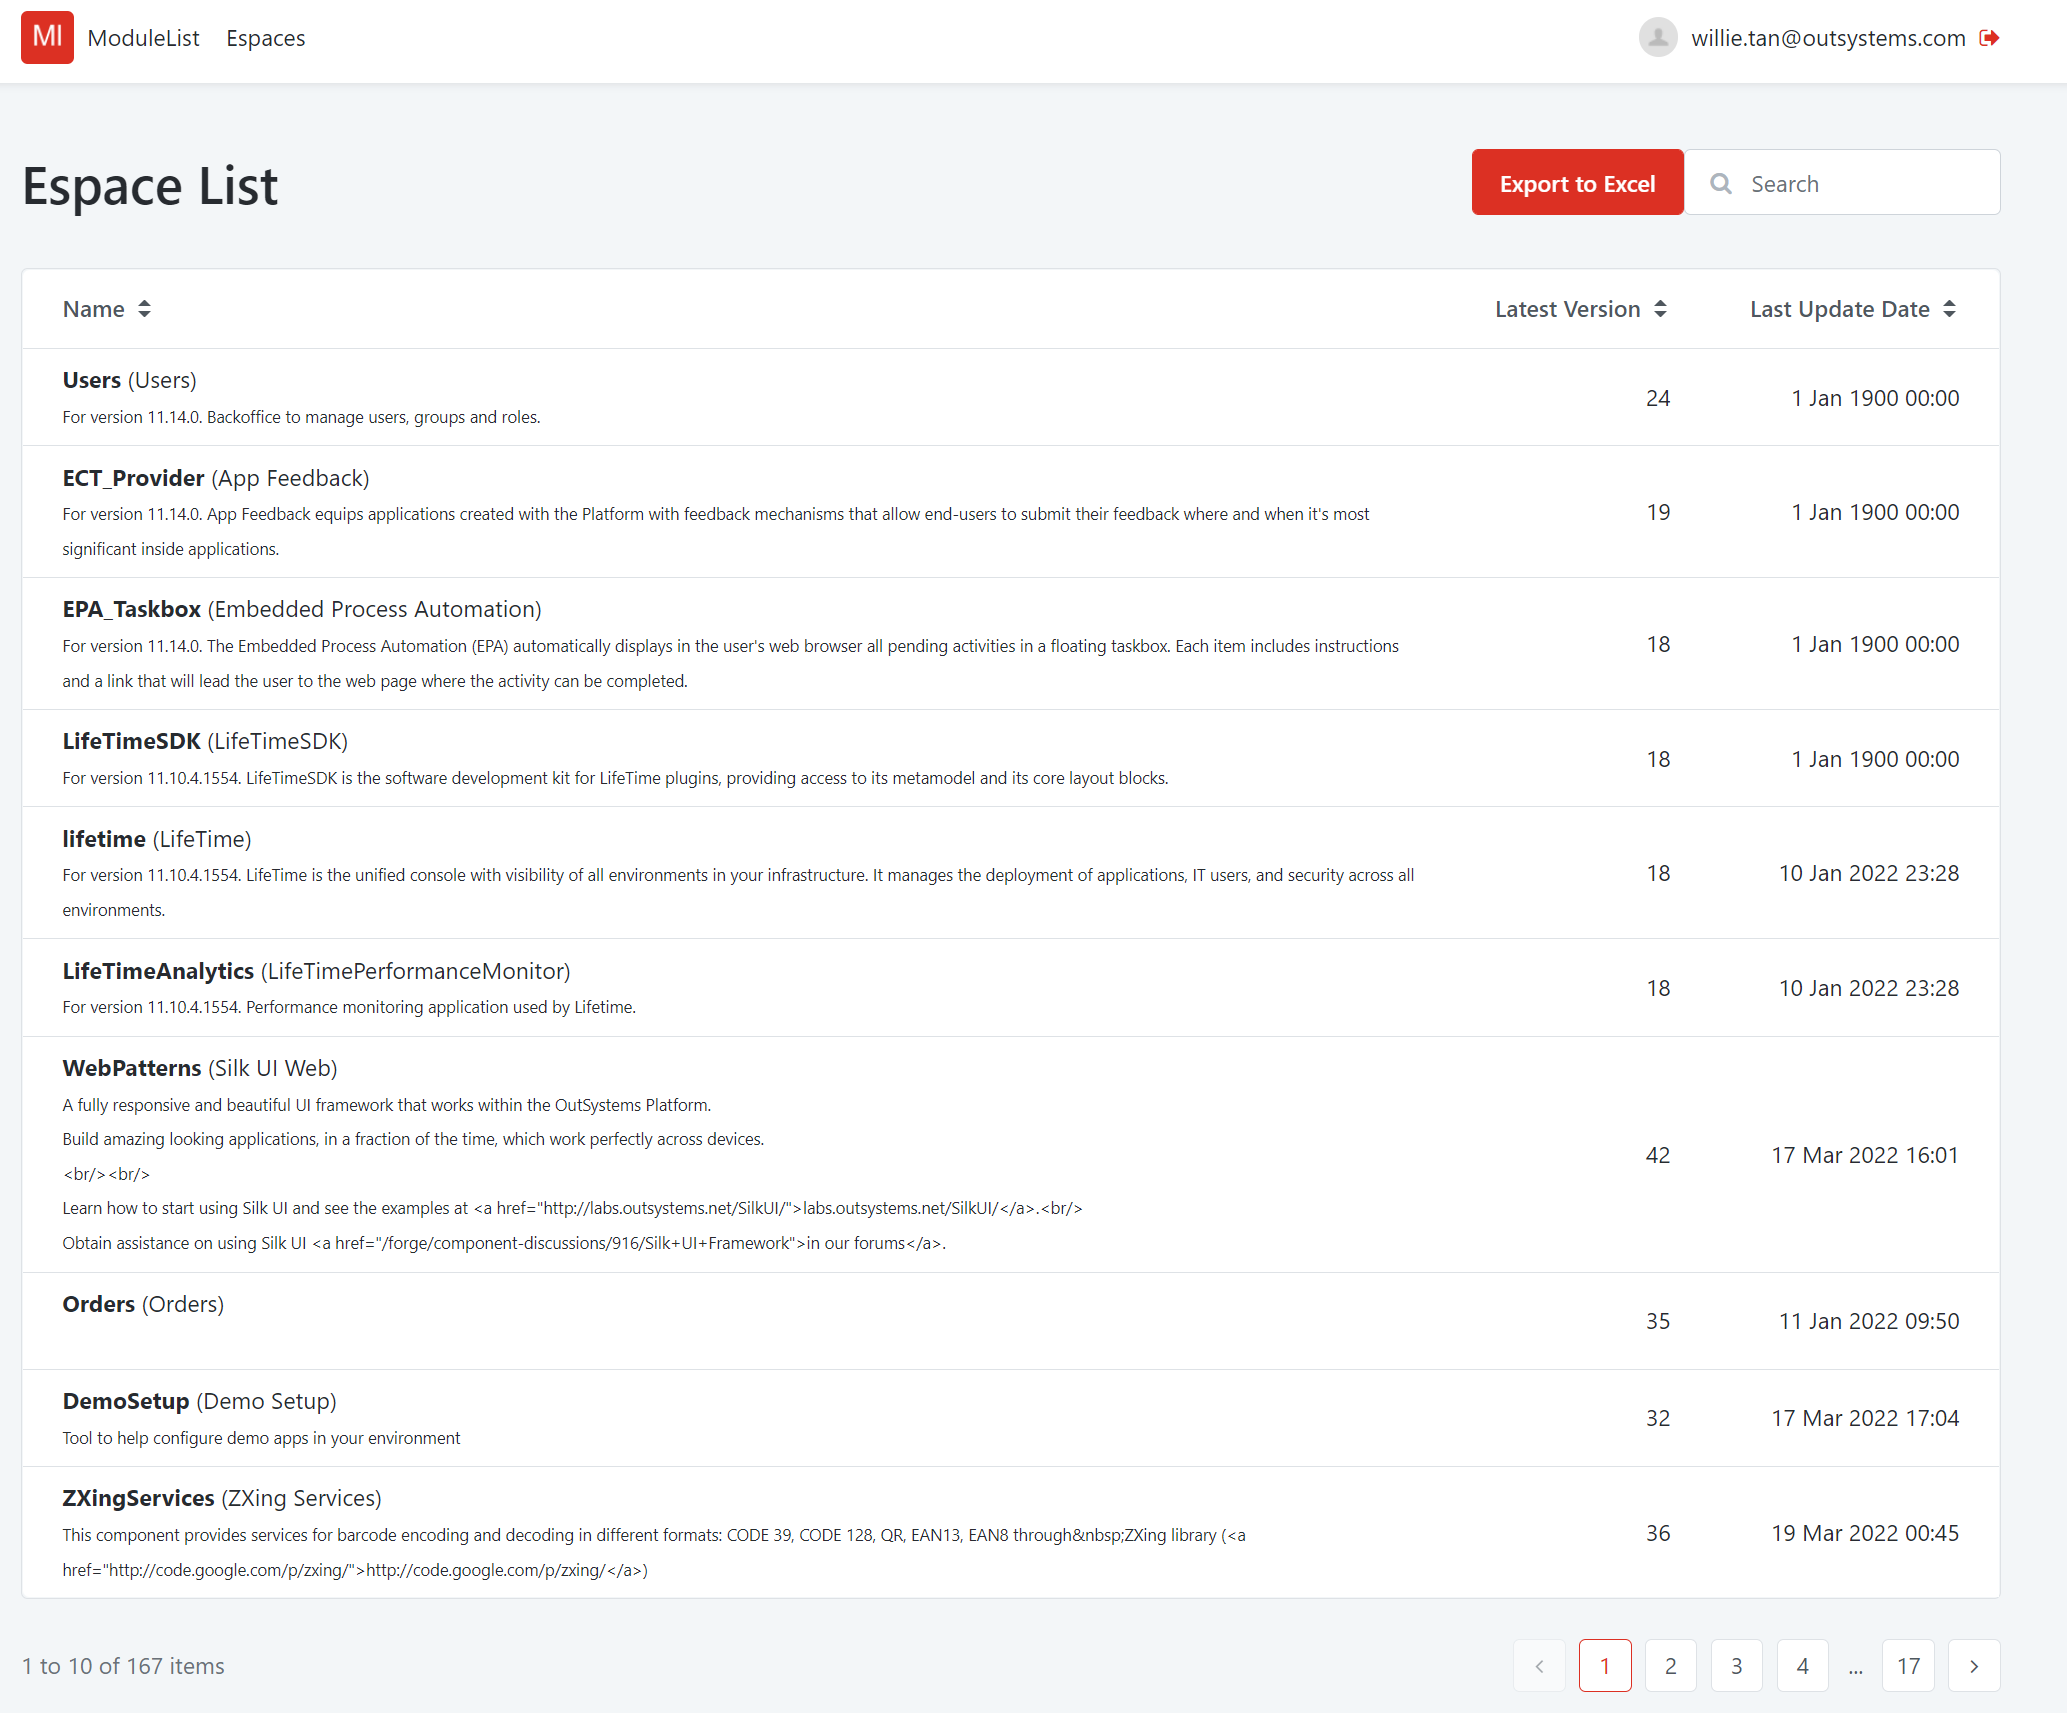Select page 4 in the pagination

pos(1803,1665)
